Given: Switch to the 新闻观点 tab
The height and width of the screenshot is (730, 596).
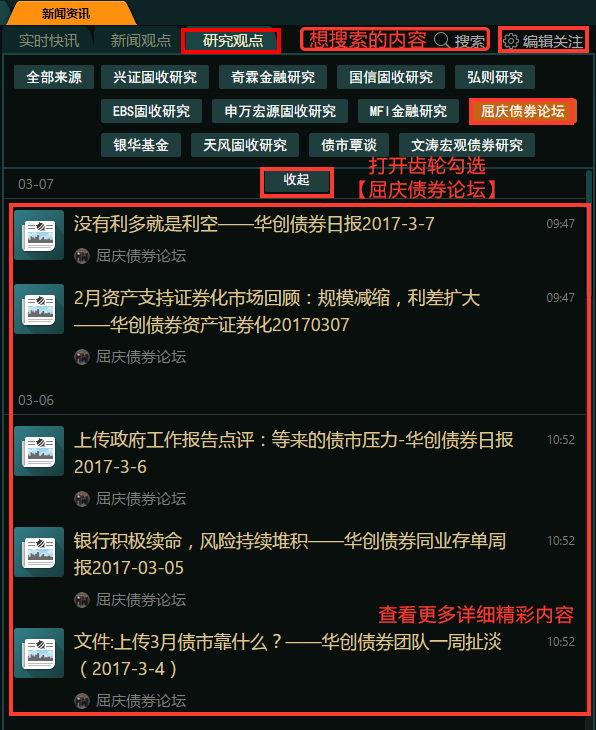Looking at the screenshot, I should [141, 41].
